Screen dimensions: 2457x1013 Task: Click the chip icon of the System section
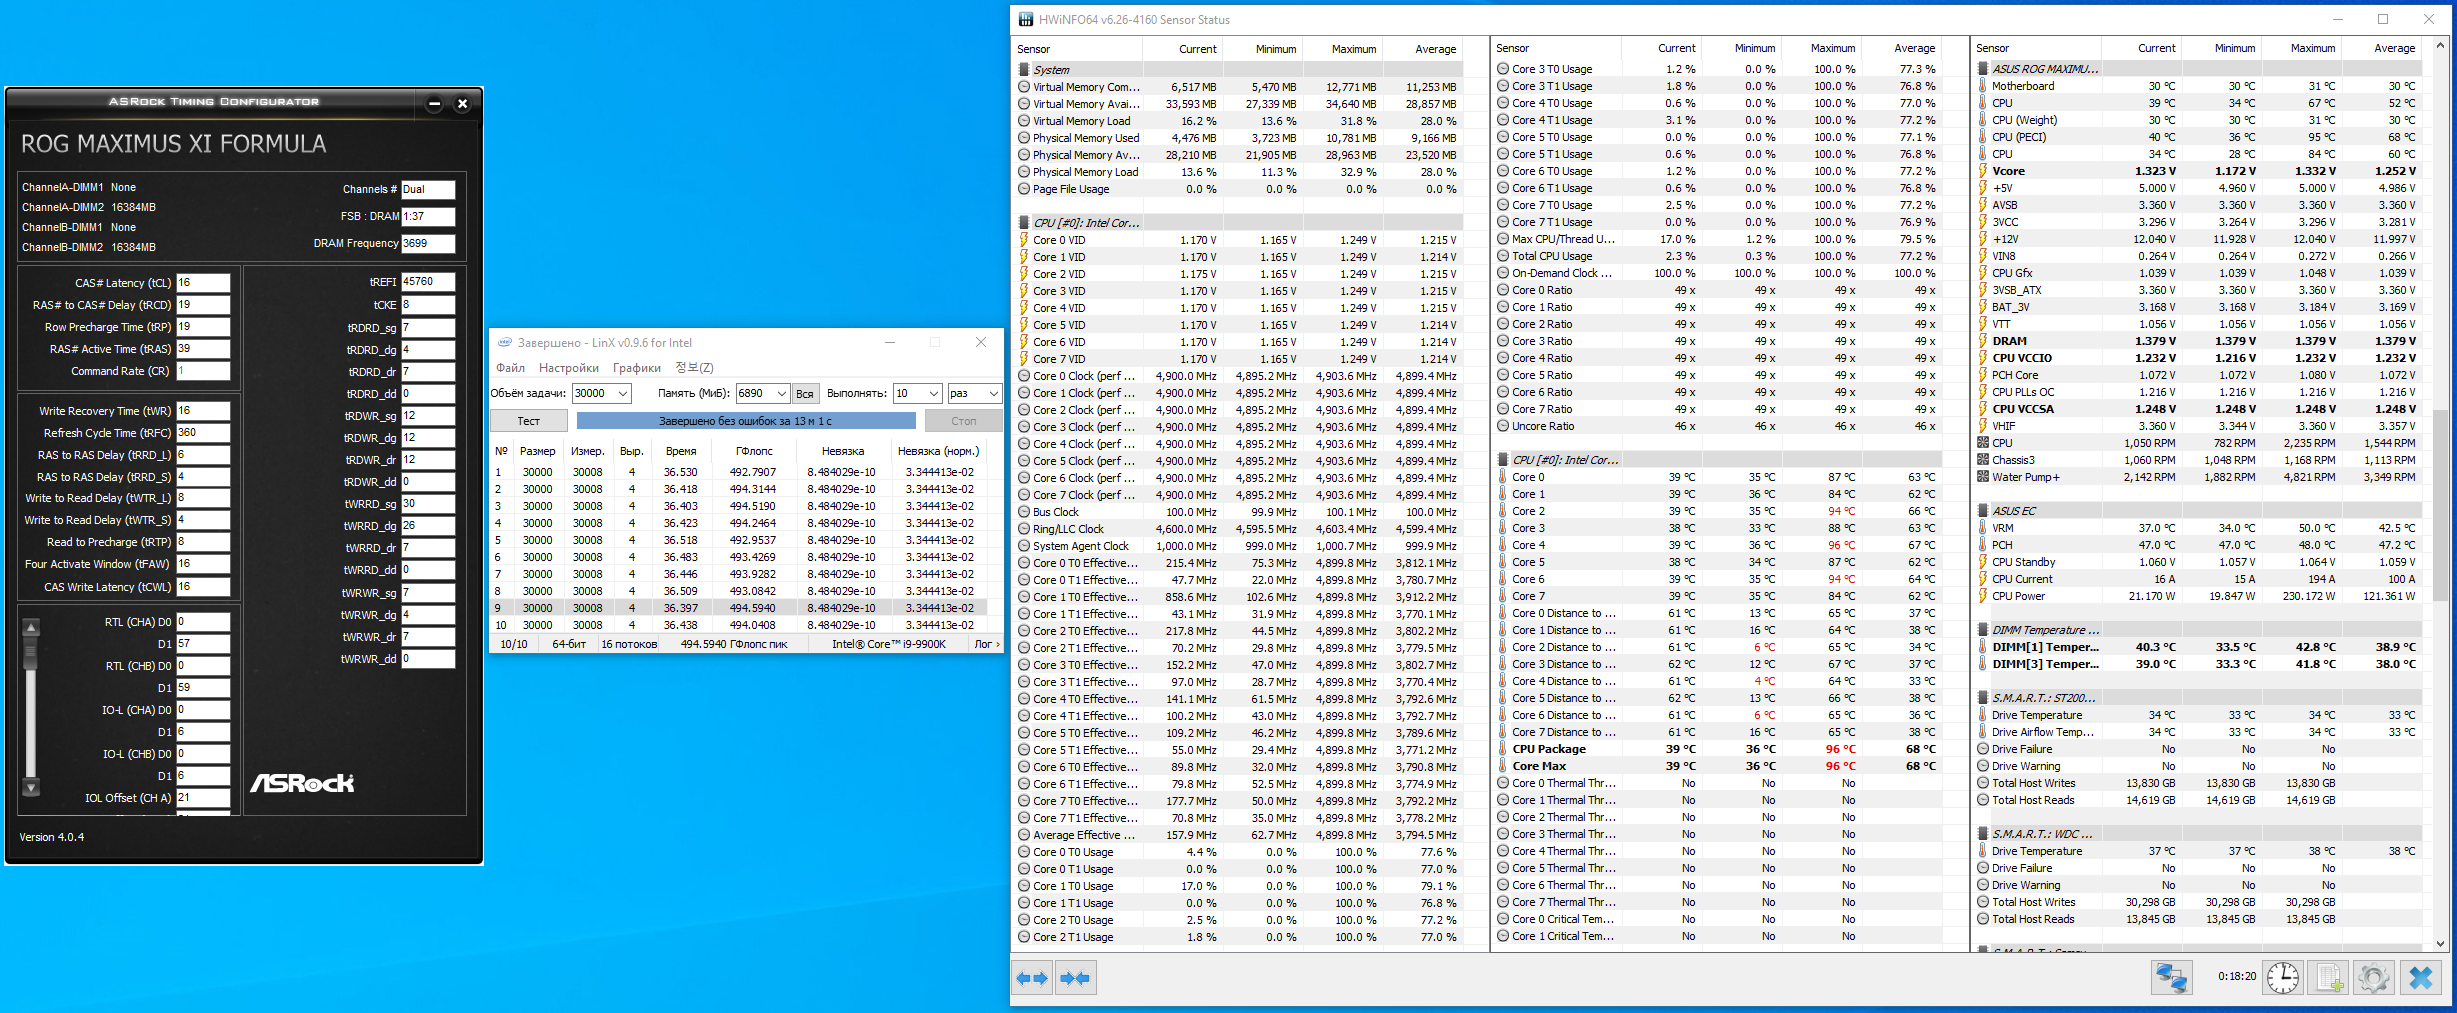click(1024, 70)
